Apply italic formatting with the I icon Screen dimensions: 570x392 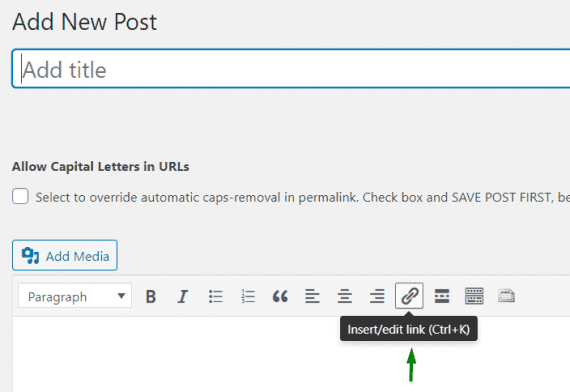coord(183,296)
